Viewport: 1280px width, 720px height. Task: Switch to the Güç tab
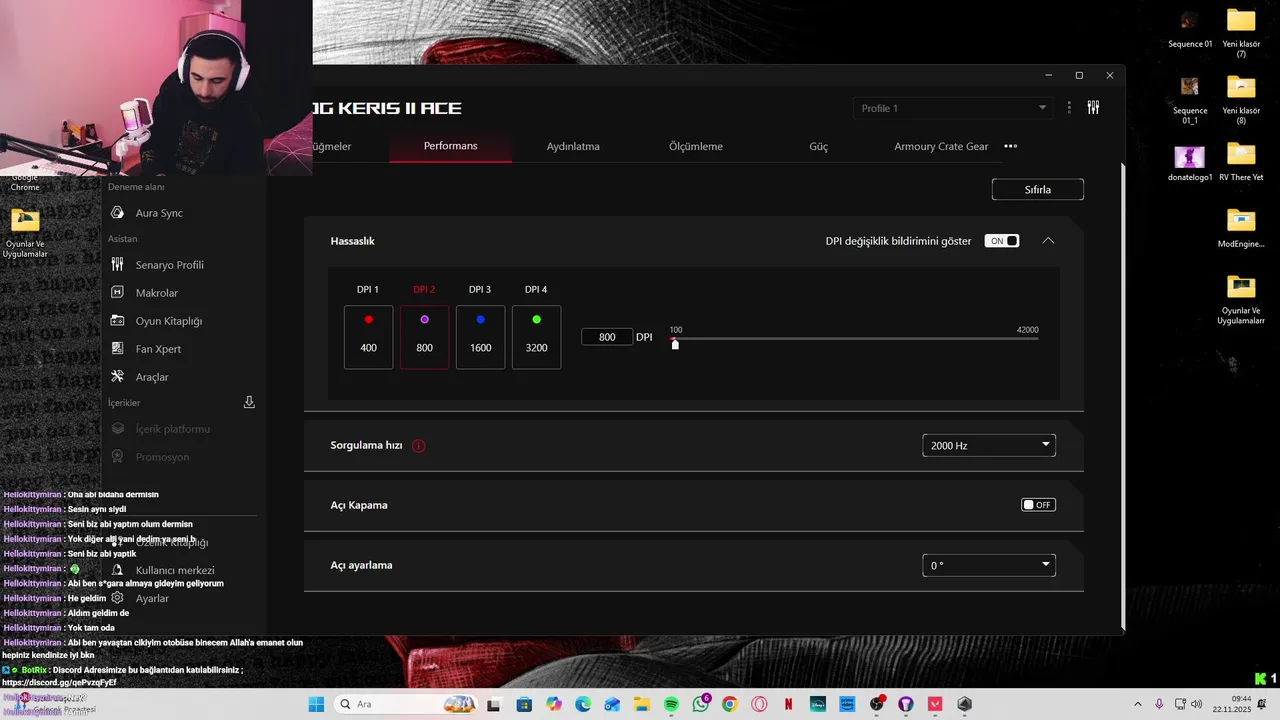tap(818, 146)
